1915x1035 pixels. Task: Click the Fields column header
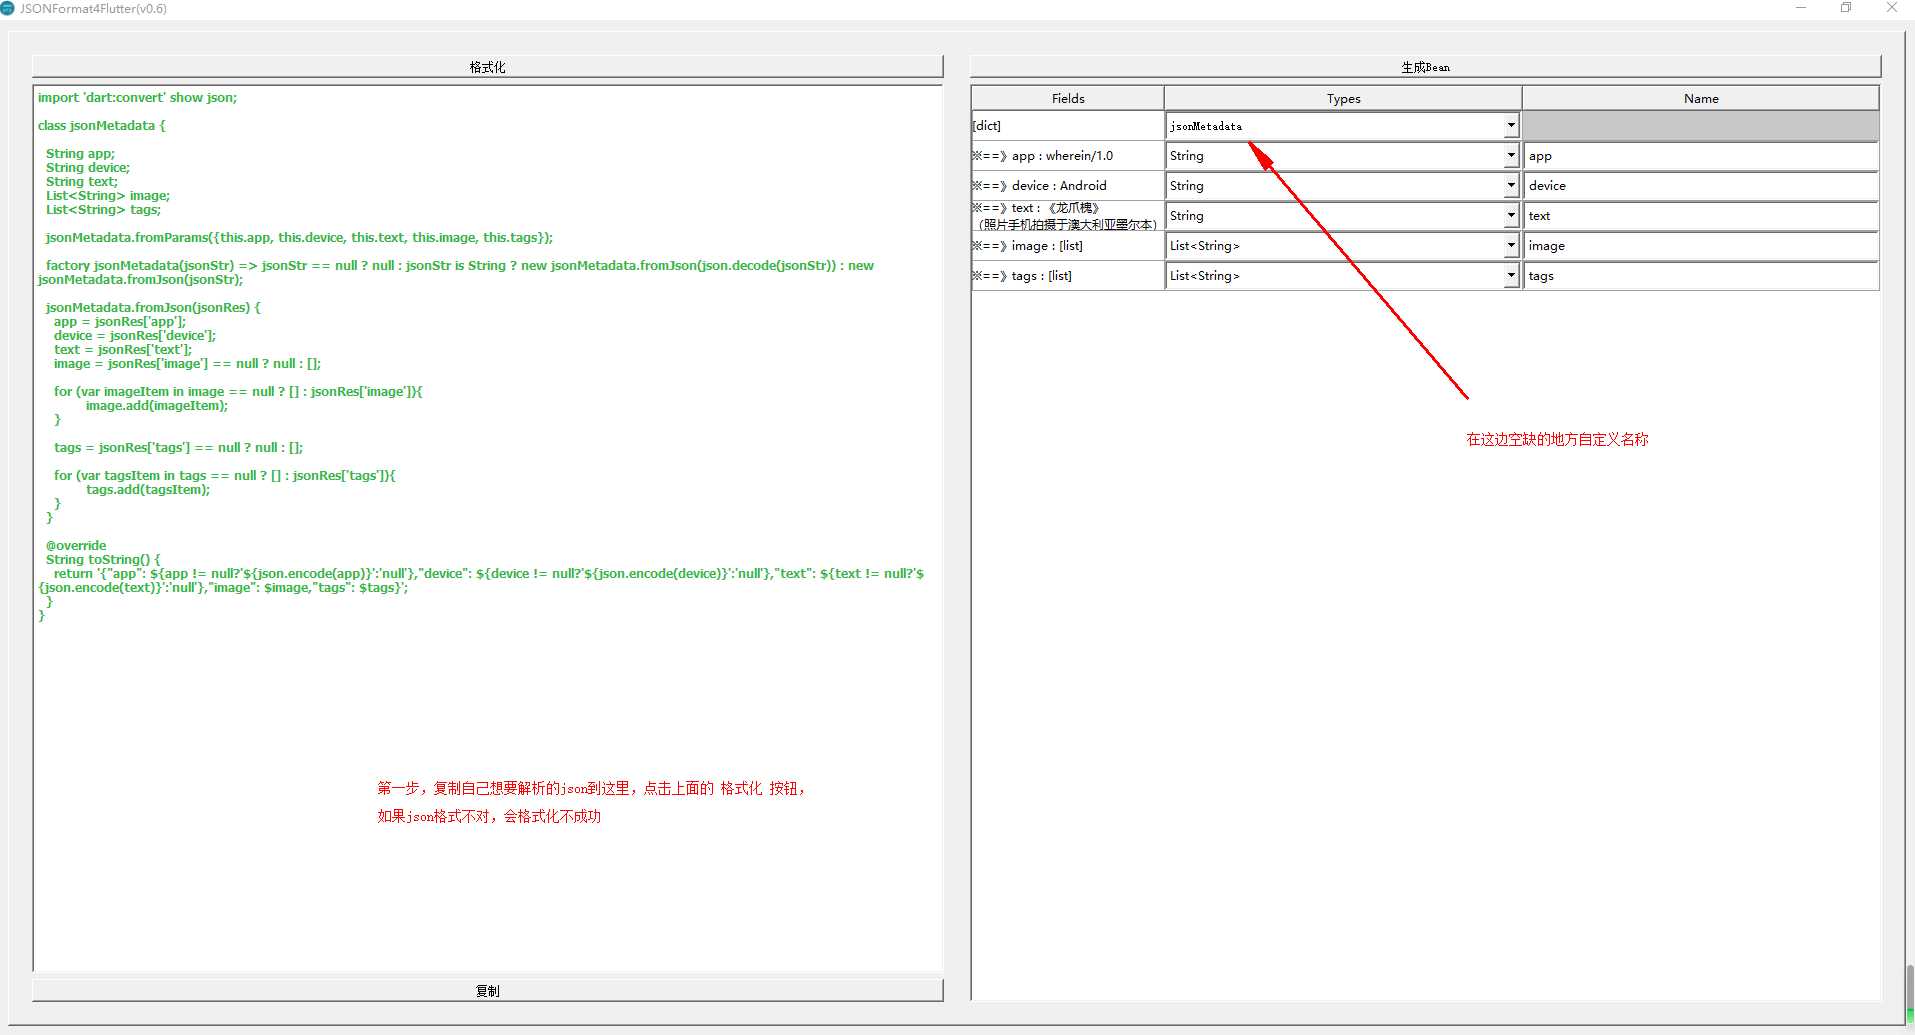click(x=1068, y=98)
